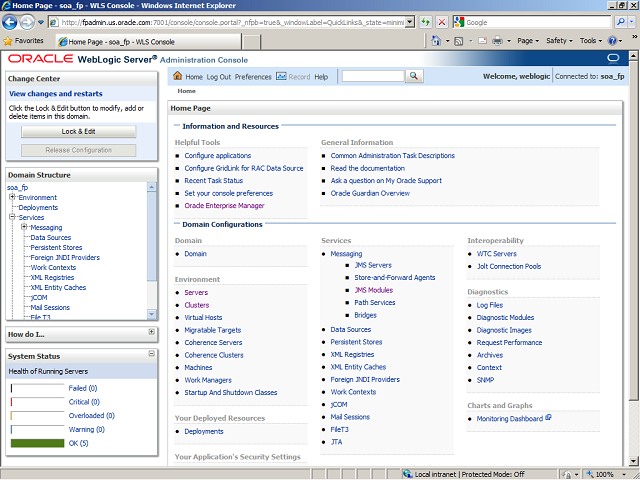Click the Monitoring Dashboard external link icon

[549, 417]
